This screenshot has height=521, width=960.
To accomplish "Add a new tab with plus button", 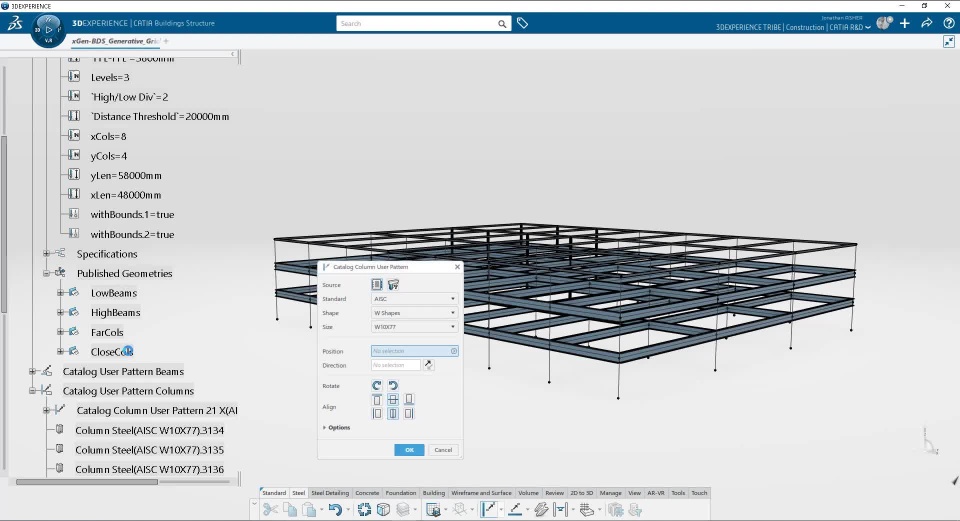I will 166,41.
